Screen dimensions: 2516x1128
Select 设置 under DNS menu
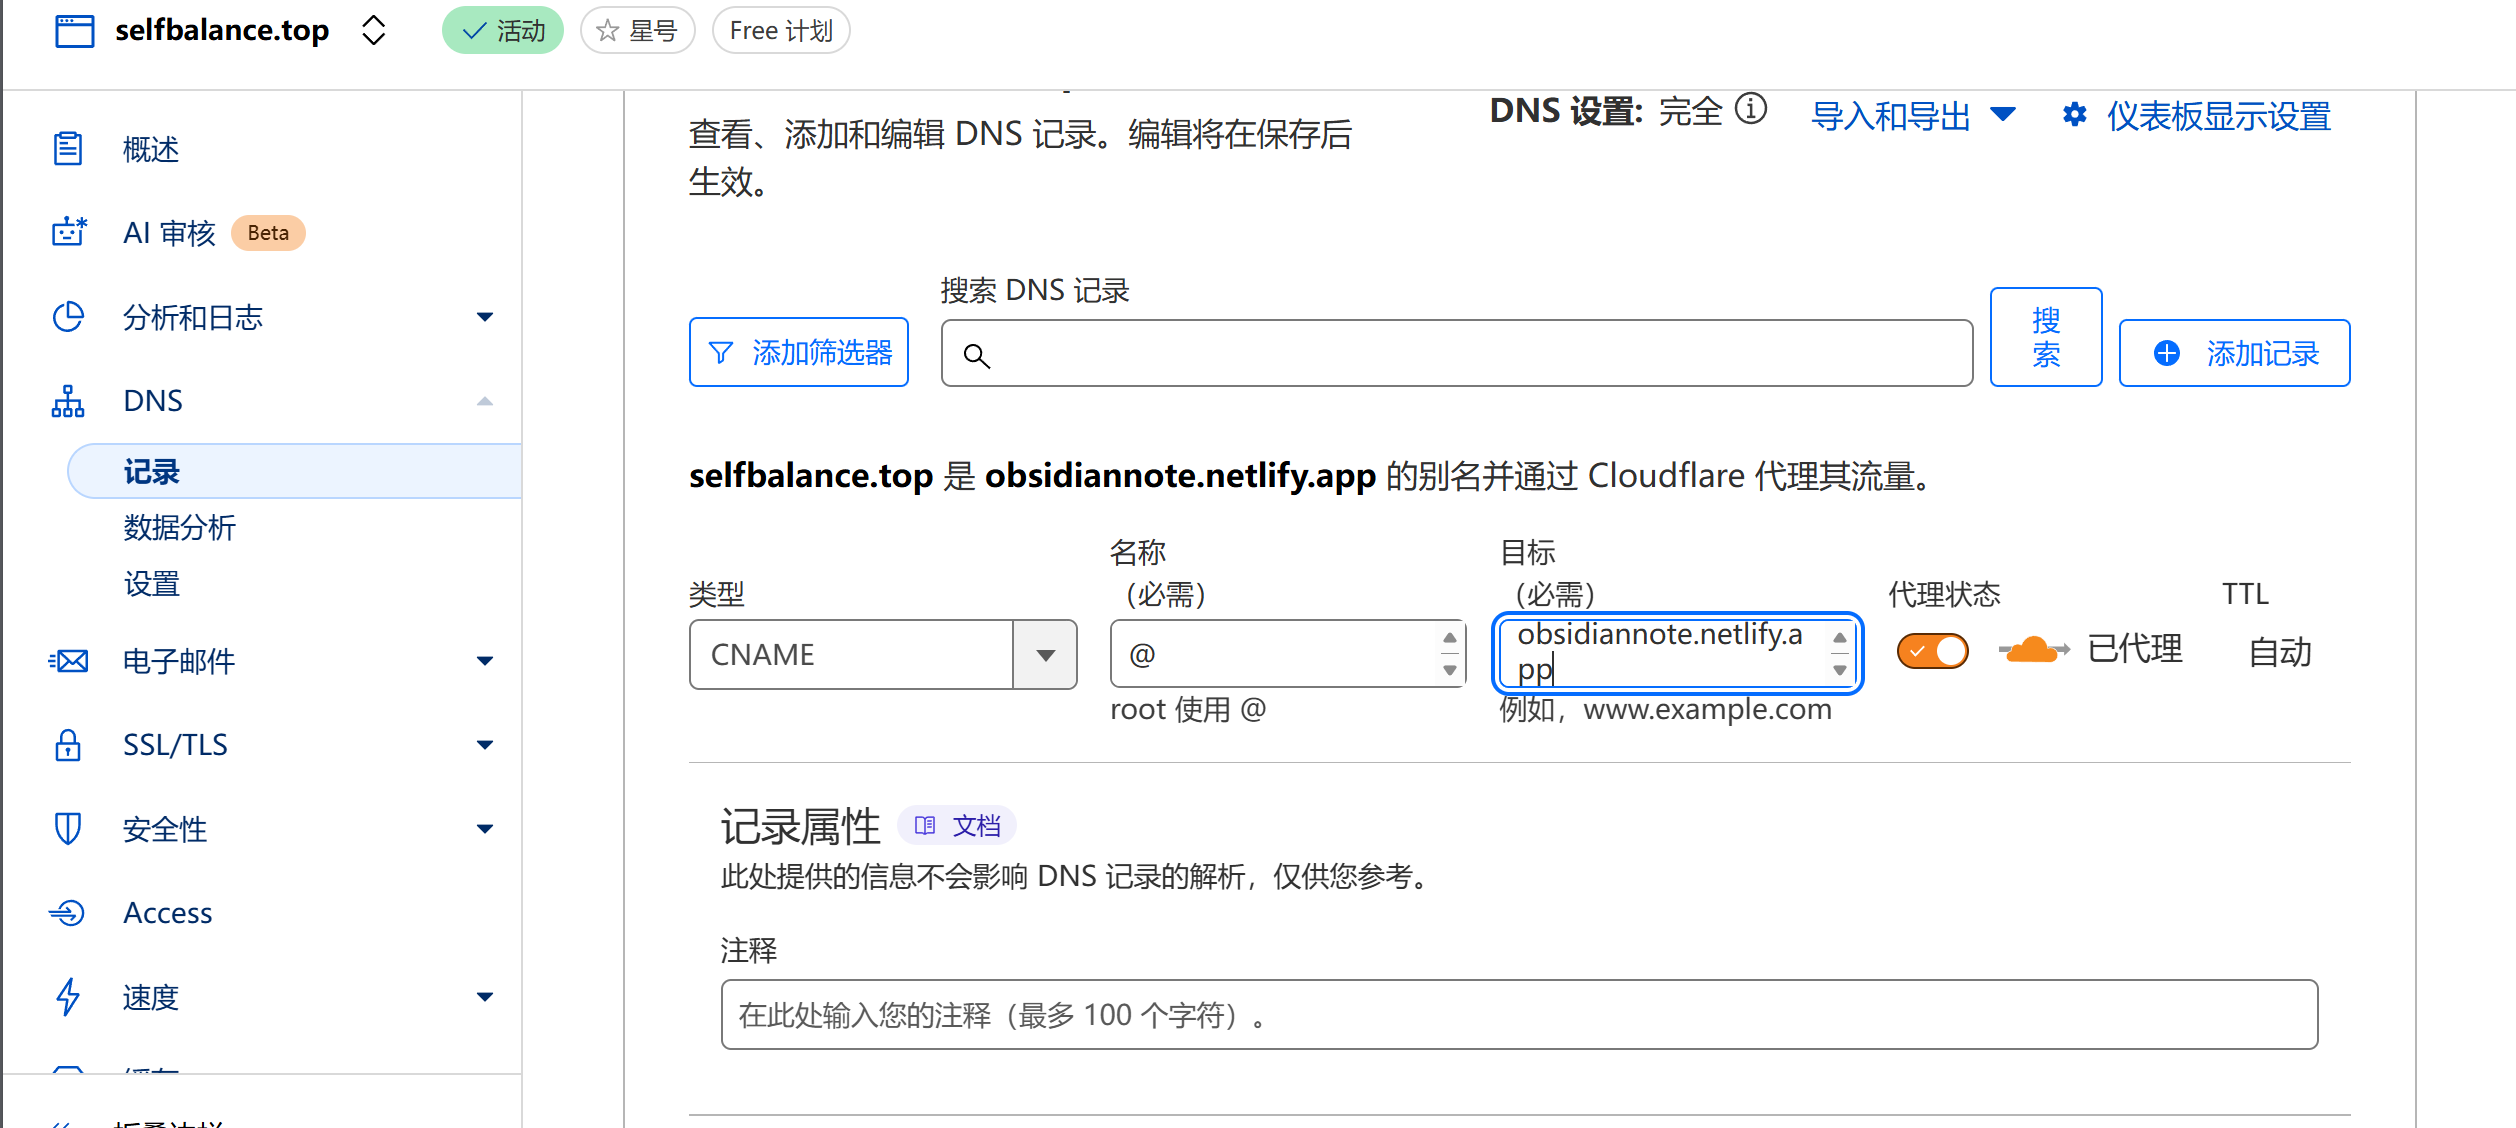point(152,583)
